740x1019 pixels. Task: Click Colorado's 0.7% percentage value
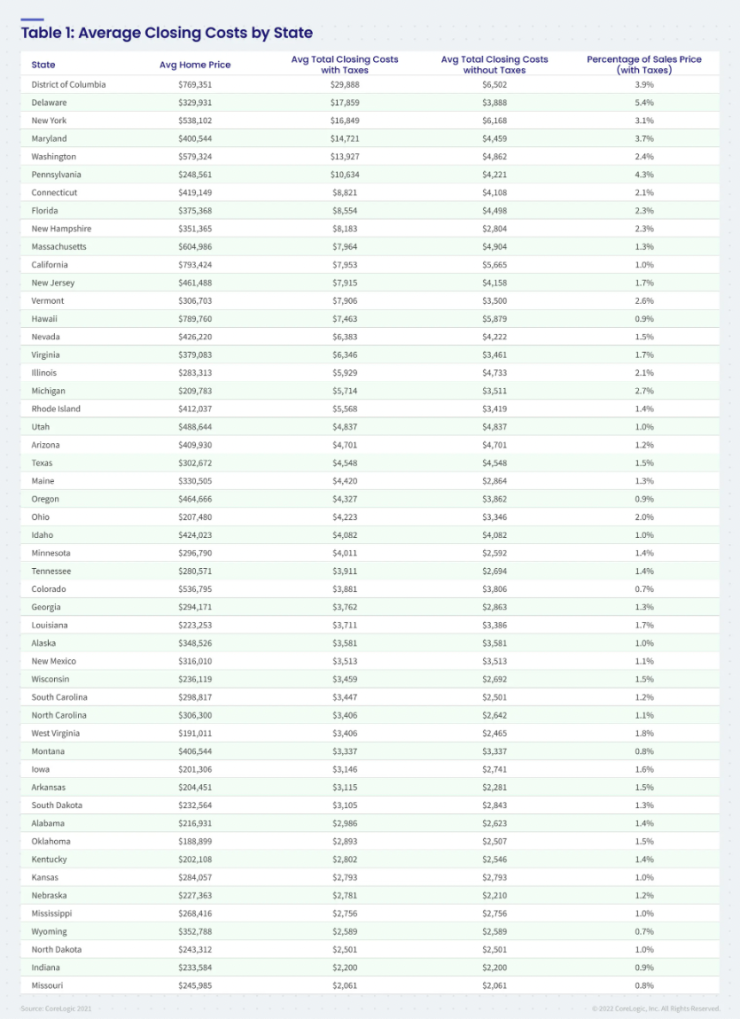tap(644, 589)
